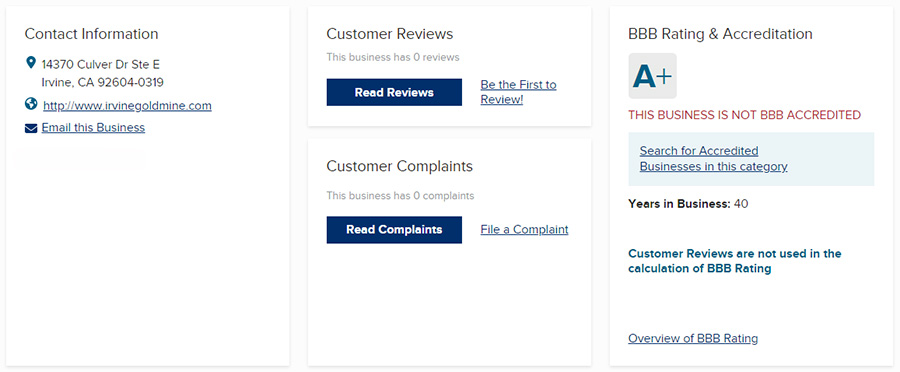Click the Years in Business value

point(741,204)
